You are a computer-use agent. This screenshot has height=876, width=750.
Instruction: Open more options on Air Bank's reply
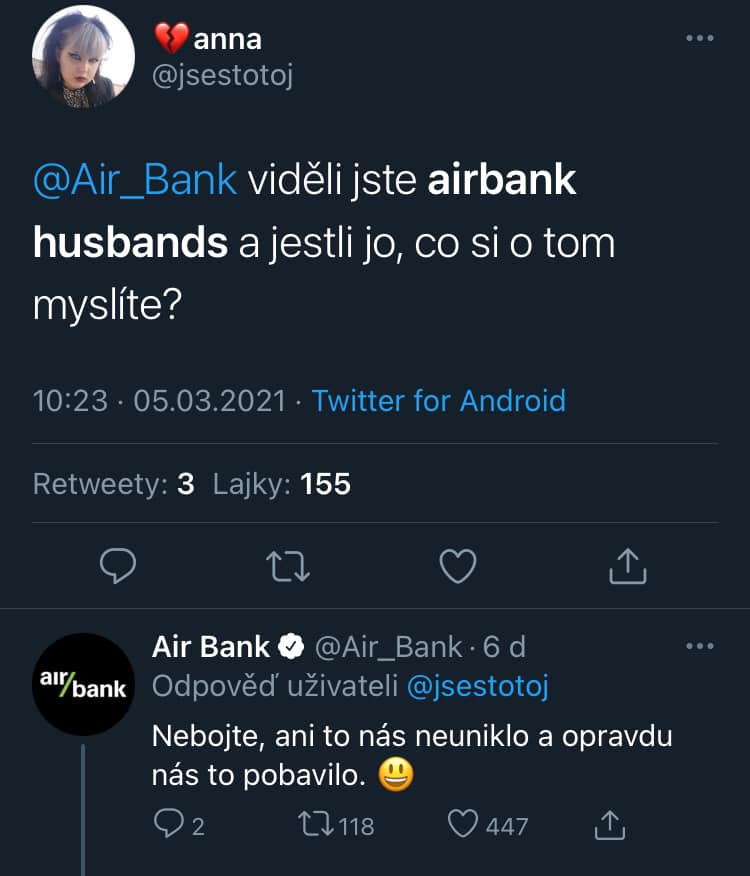[x=699, y=646]
